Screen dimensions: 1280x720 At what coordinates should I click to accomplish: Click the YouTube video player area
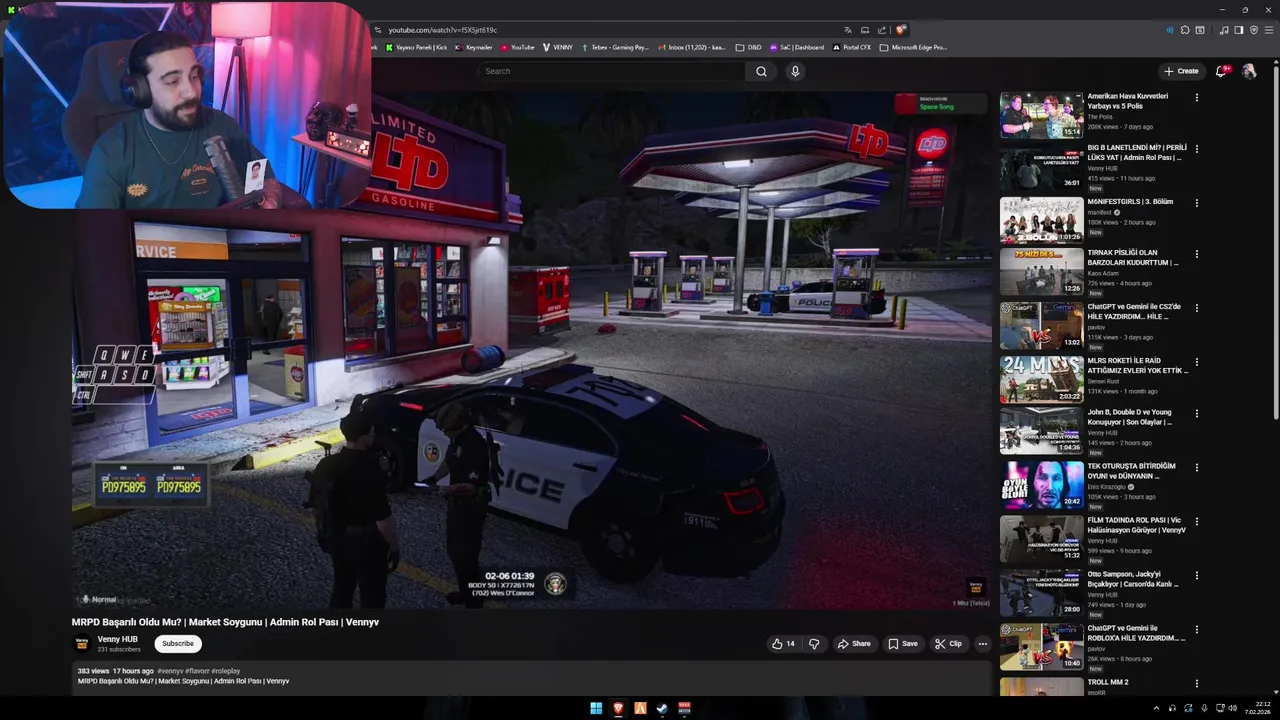pos(531,350)
